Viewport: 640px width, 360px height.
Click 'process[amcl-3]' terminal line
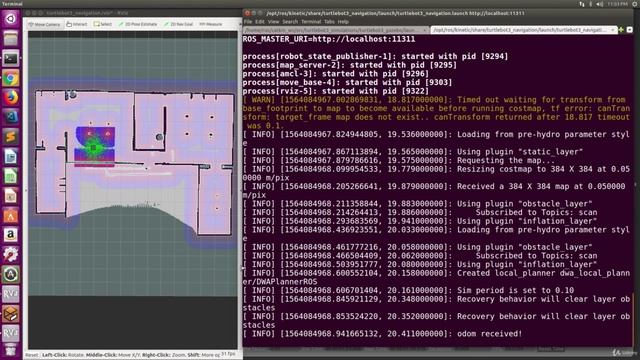(x=336, y=74)
